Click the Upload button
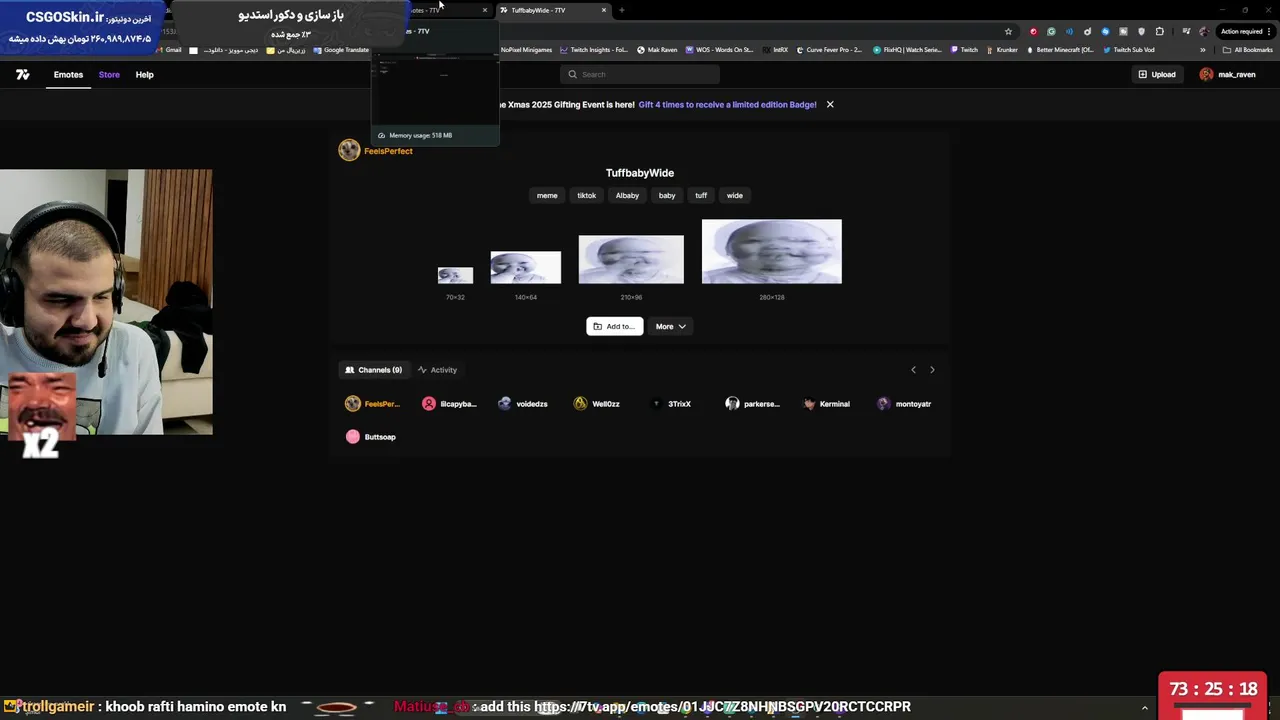This screenshot has height=720, width=1280. click(x=1157, y=74)
